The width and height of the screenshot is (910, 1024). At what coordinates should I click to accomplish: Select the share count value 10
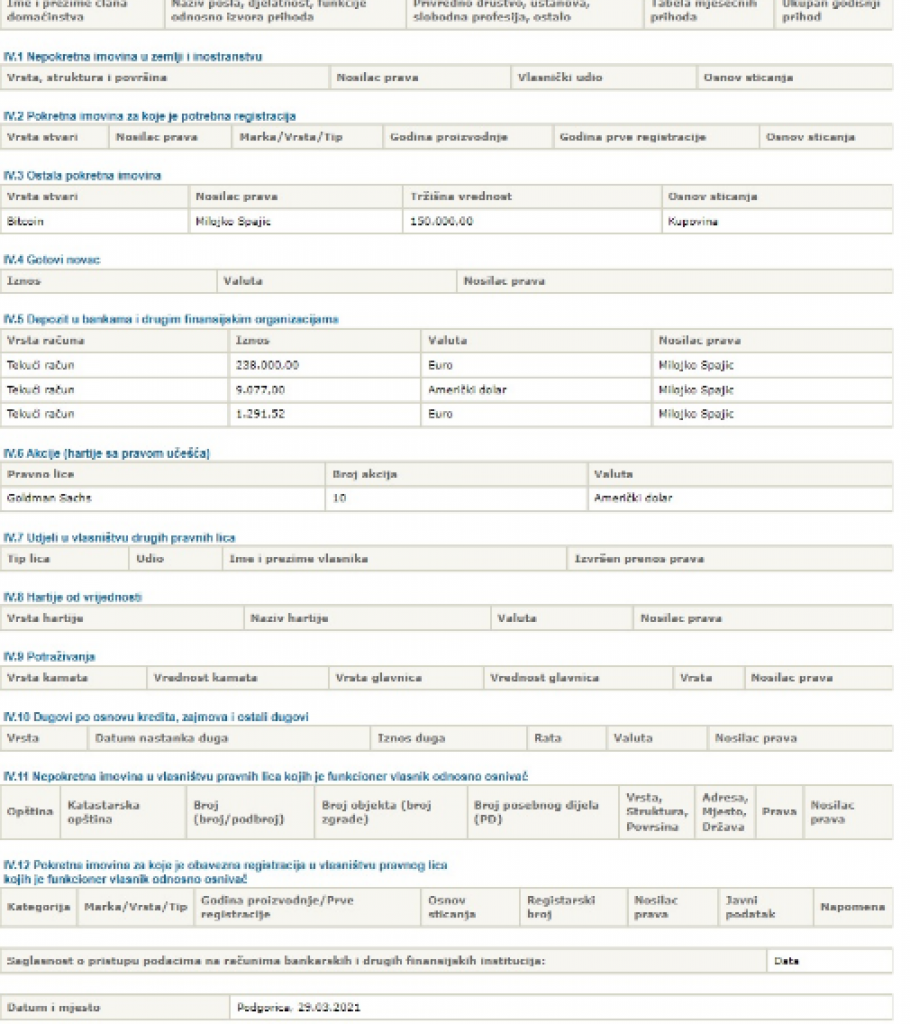click(x=339, y=497)
